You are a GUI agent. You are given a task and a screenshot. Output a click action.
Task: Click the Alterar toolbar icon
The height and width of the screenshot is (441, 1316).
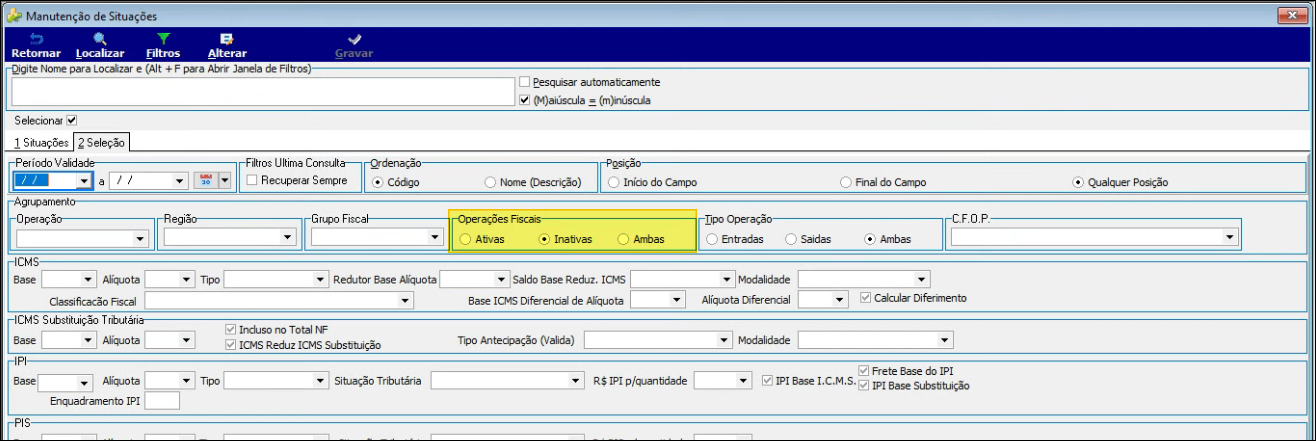(226, 39)
